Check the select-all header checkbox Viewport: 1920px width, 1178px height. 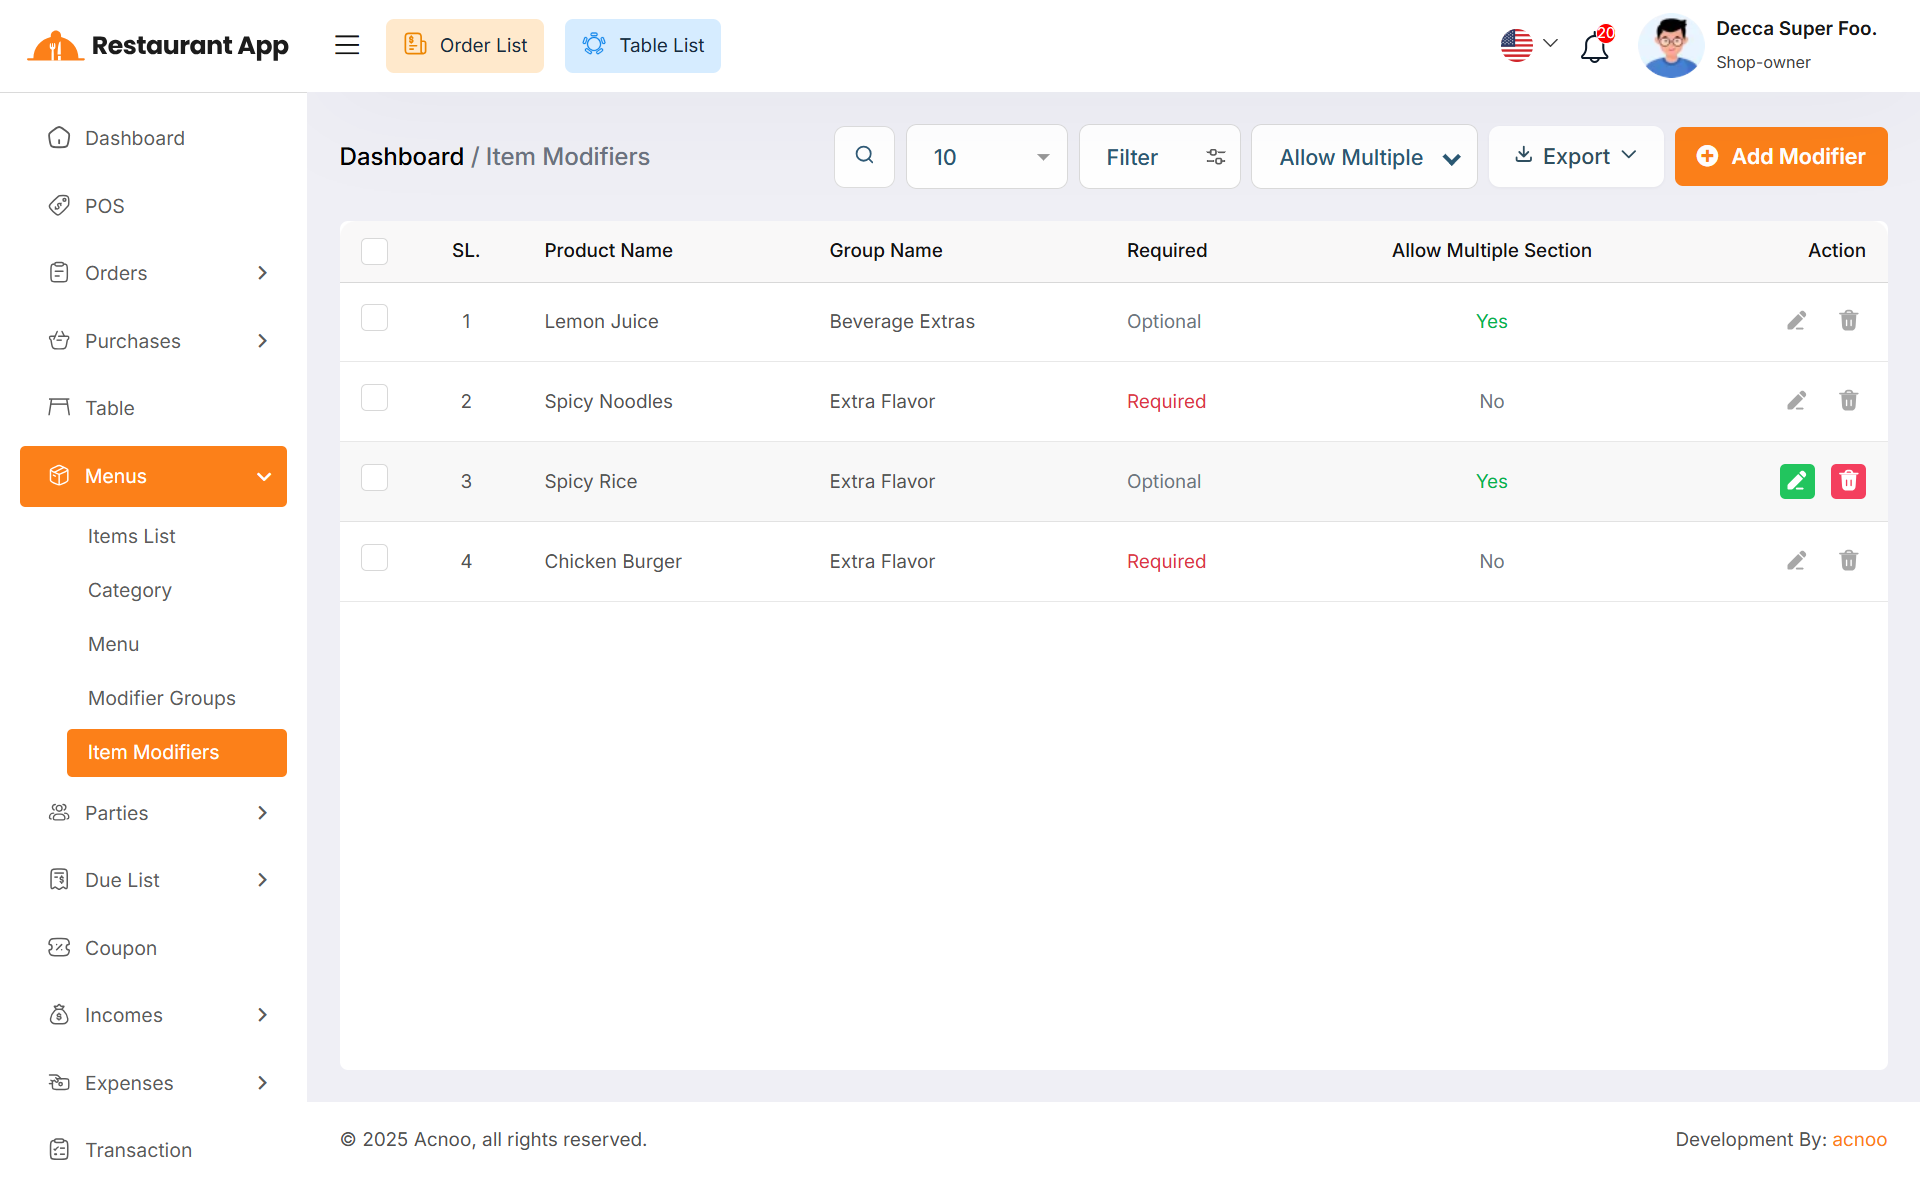point(374,251)
